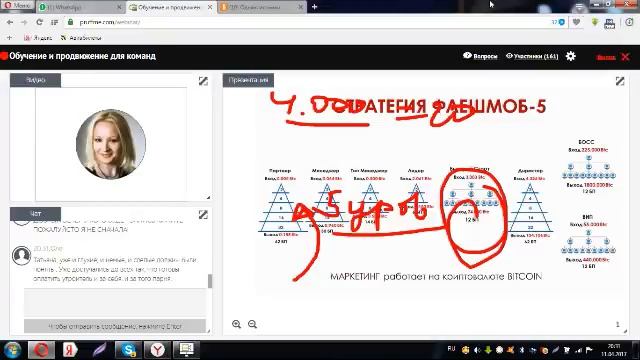Open the Windows Start menu
This screenshot has height=360, width=640.
(x=13, y=350)
